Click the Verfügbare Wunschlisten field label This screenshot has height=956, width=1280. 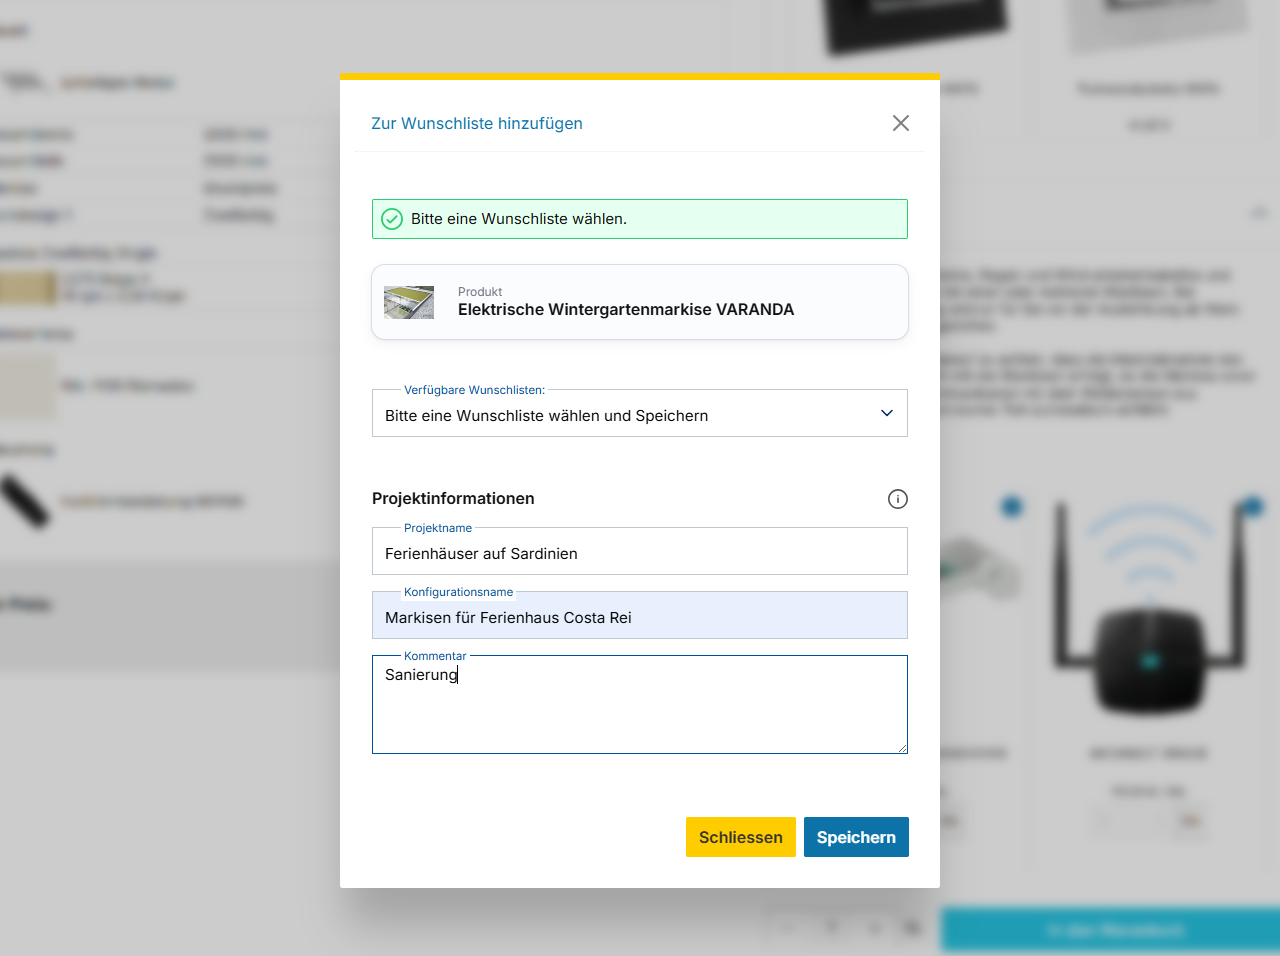point(474,390)
